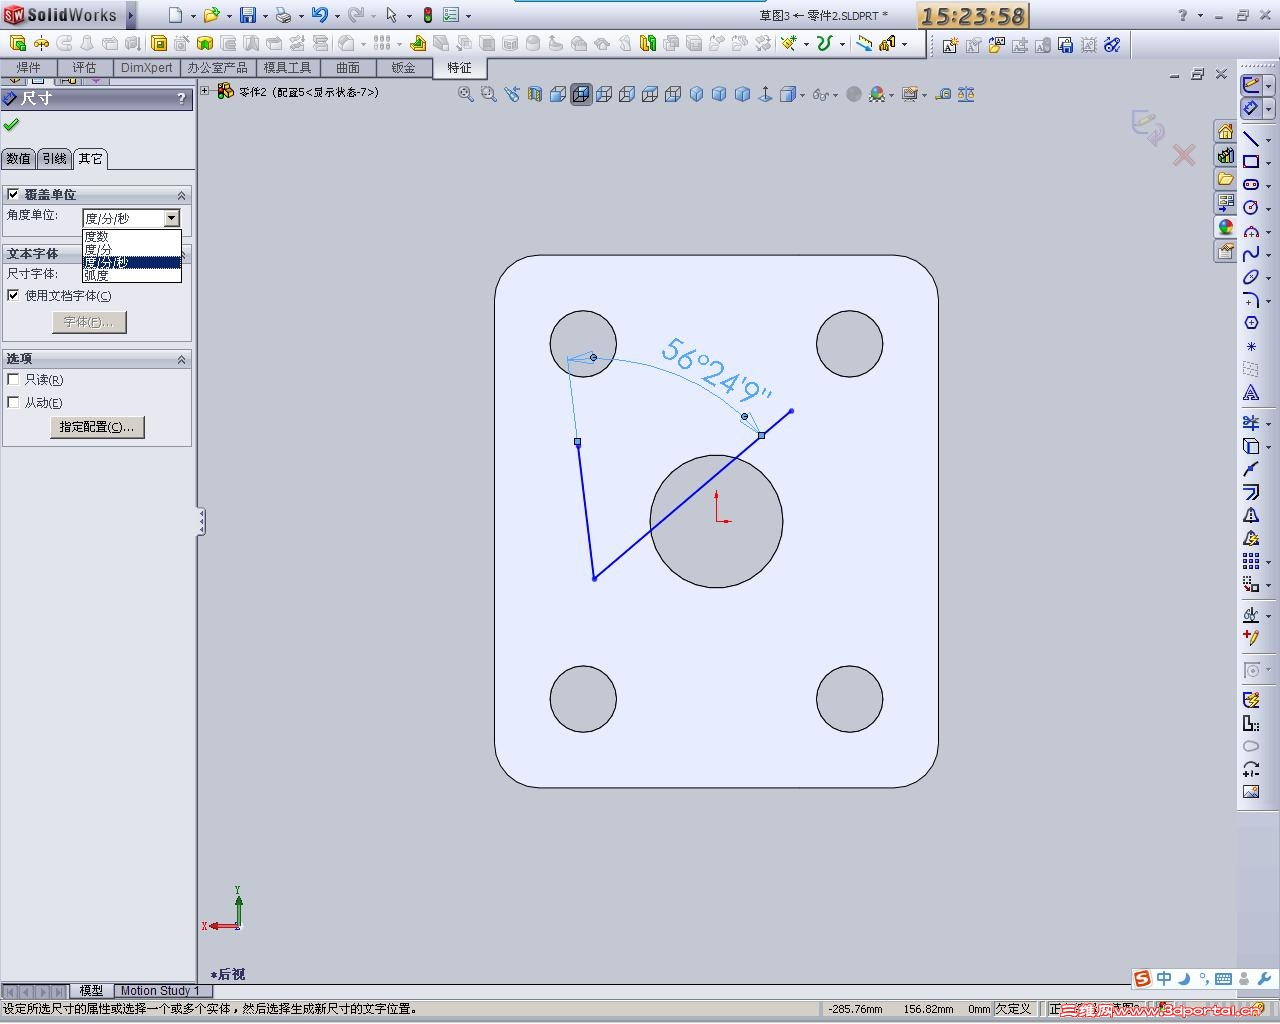Expand the 零件2 feature tree node
Screen dimensions: 1280x1024
click(205, 91)
